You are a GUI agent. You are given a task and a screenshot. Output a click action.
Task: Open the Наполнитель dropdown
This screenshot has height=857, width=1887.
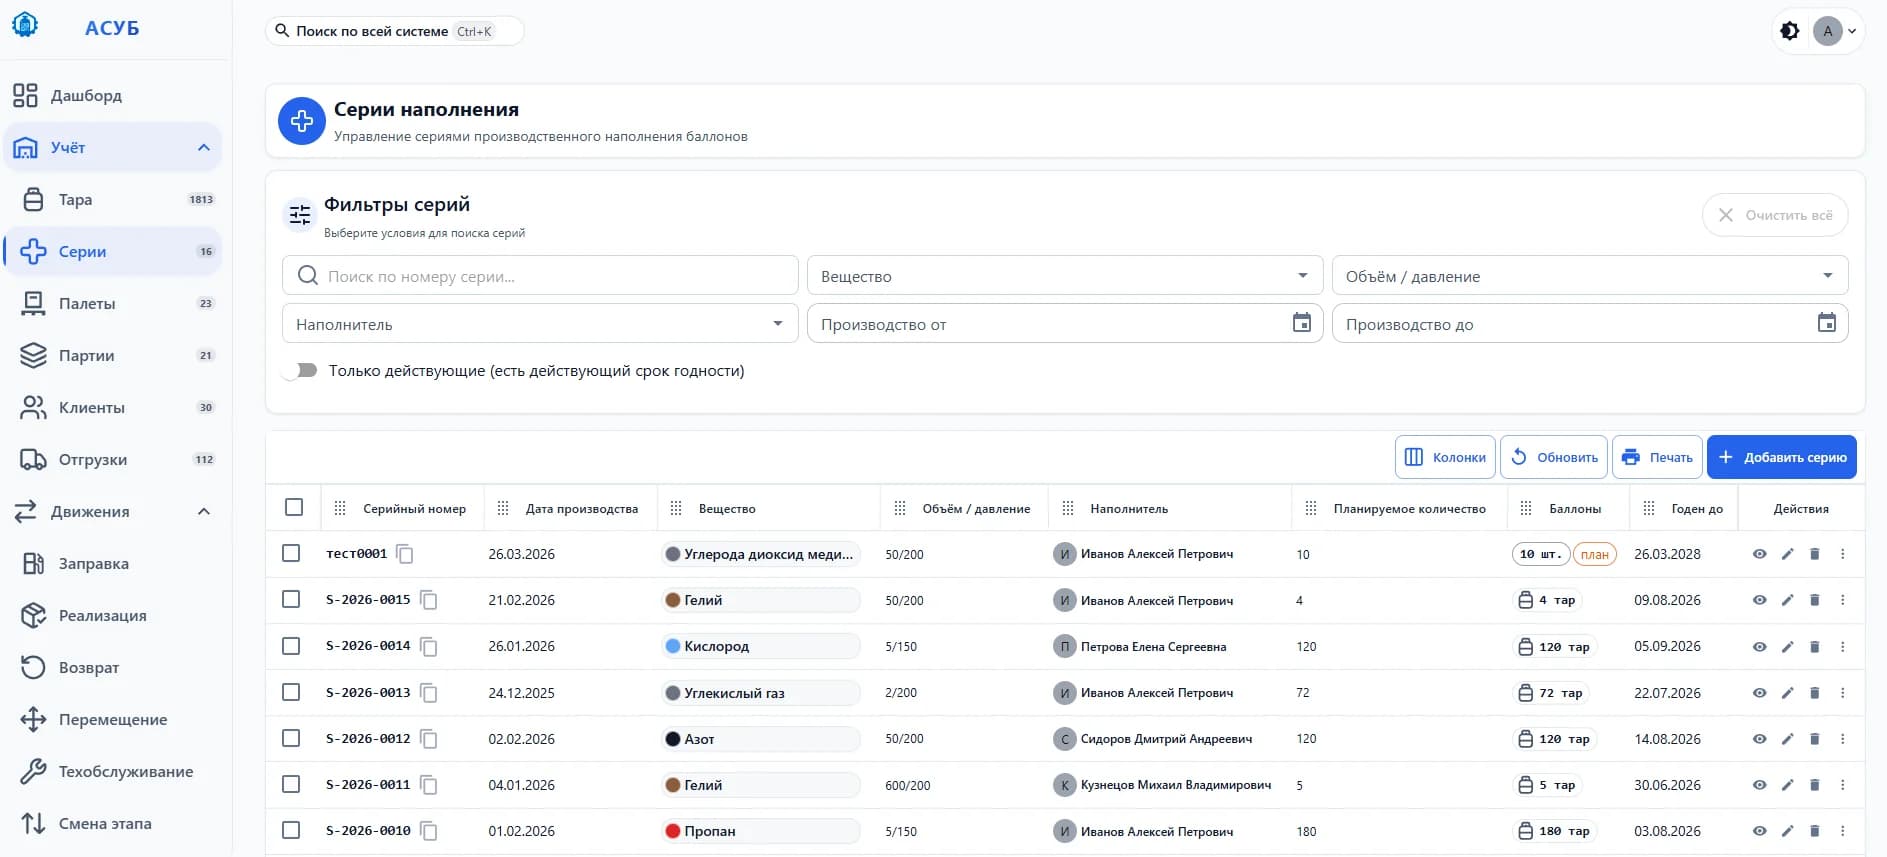tap(540, 323)
